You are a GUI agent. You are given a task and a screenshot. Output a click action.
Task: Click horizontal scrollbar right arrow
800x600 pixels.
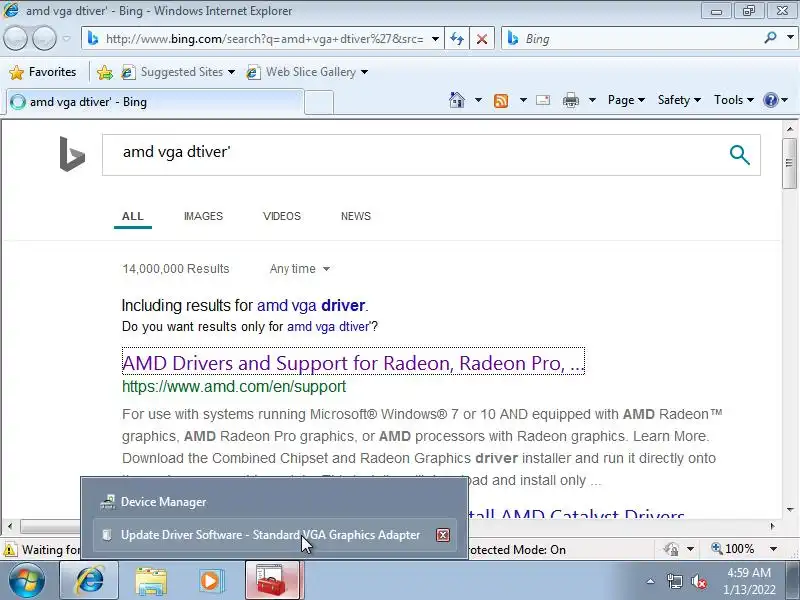[772, 526]
